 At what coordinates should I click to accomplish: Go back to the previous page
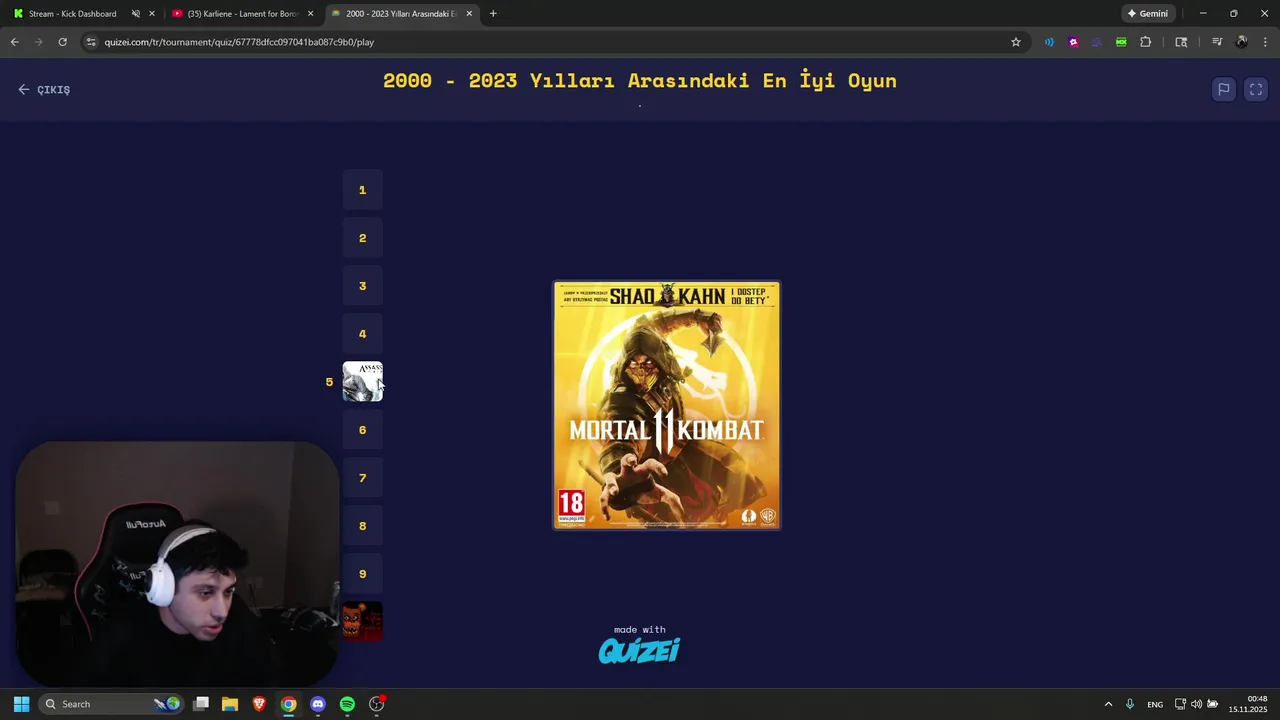pyautogui.click(x=14, y=42)
